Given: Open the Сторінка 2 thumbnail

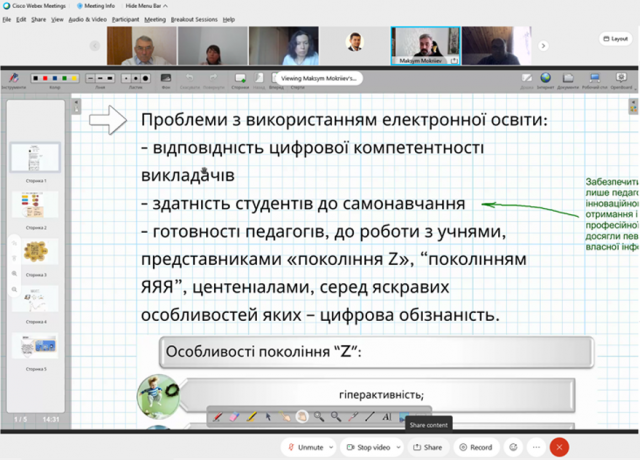Looking at the screenshot, I should pyautogui.click(x=35, y=204).
